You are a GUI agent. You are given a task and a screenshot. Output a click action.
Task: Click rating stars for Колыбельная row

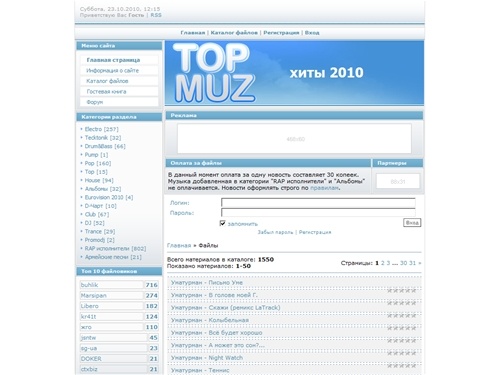tap(402, 328)
